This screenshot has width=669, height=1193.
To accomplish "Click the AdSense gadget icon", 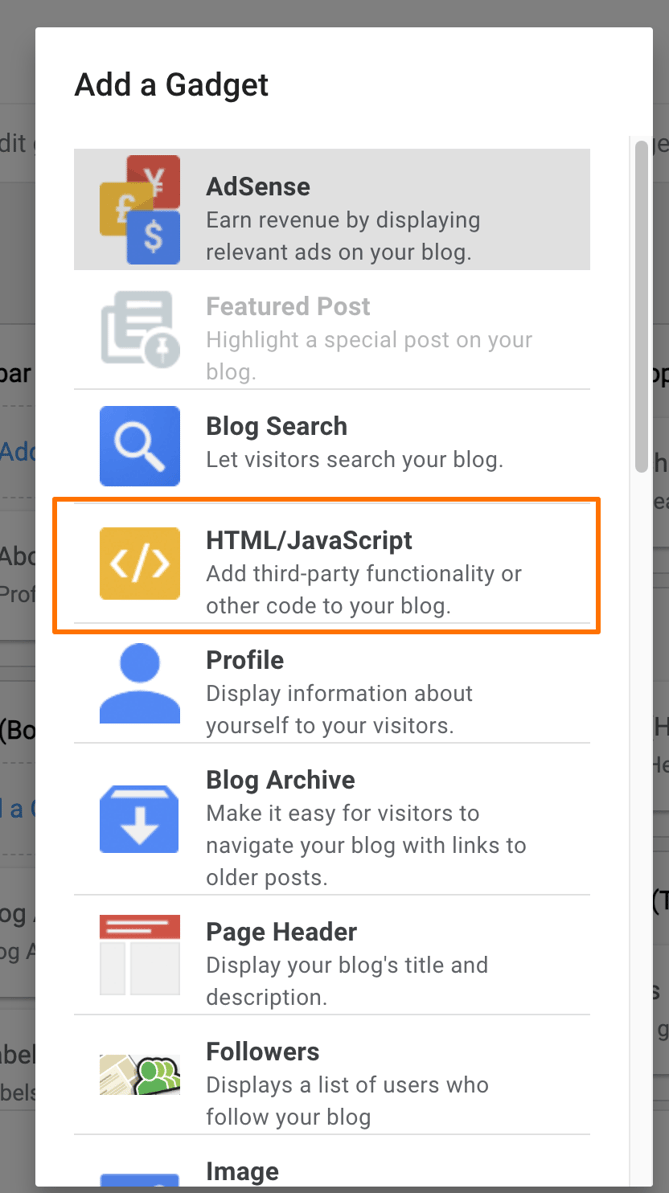I will 139,208.
